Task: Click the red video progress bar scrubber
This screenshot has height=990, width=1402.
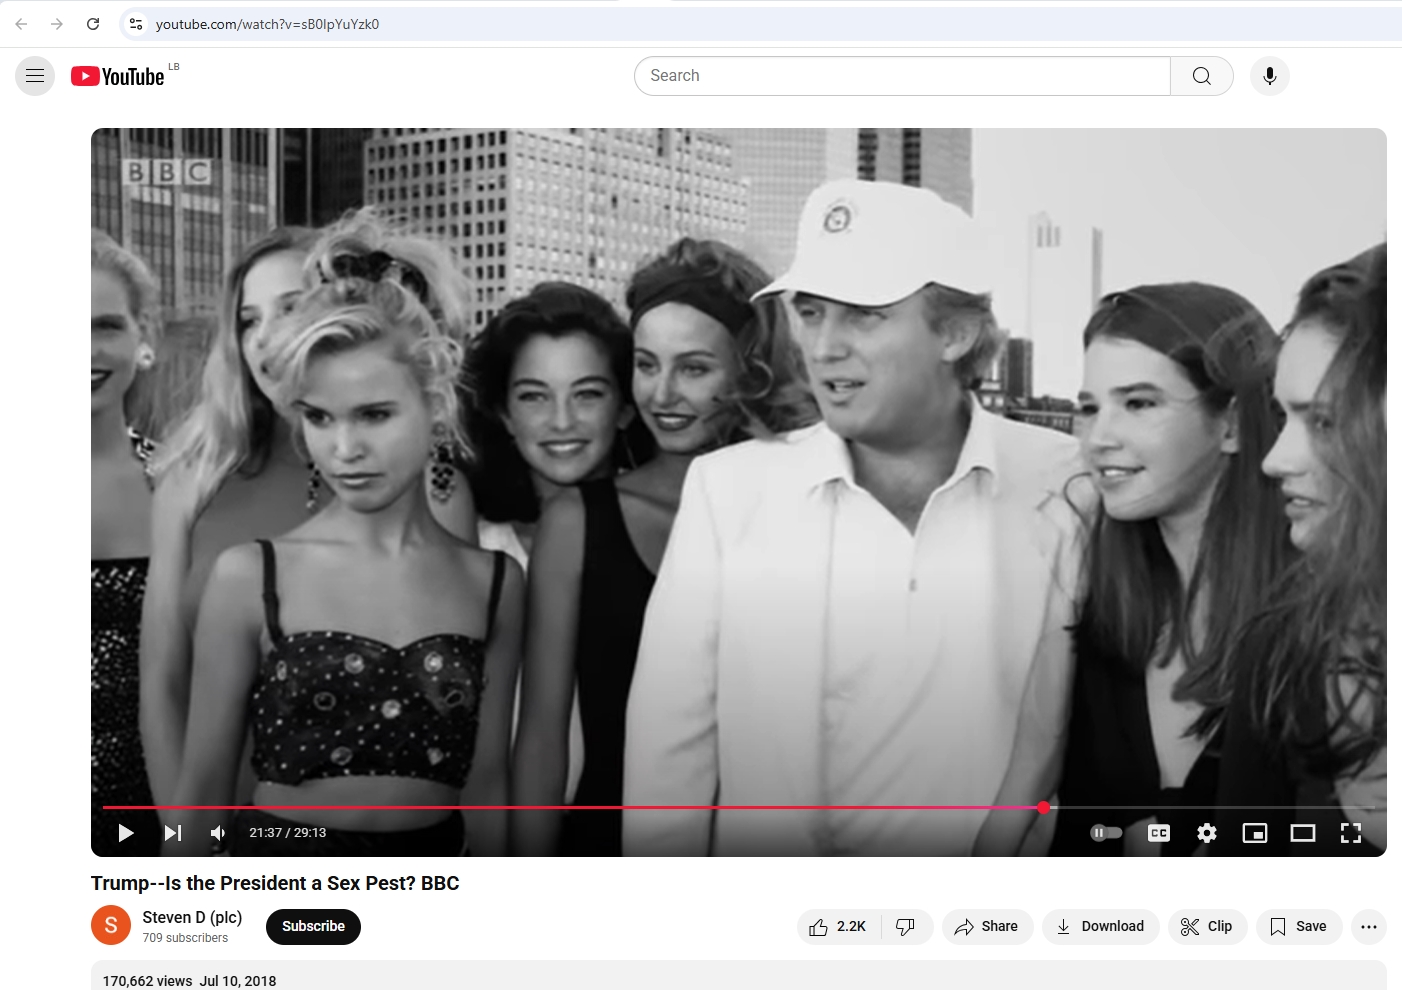Action: click(x=1043, y=807)
